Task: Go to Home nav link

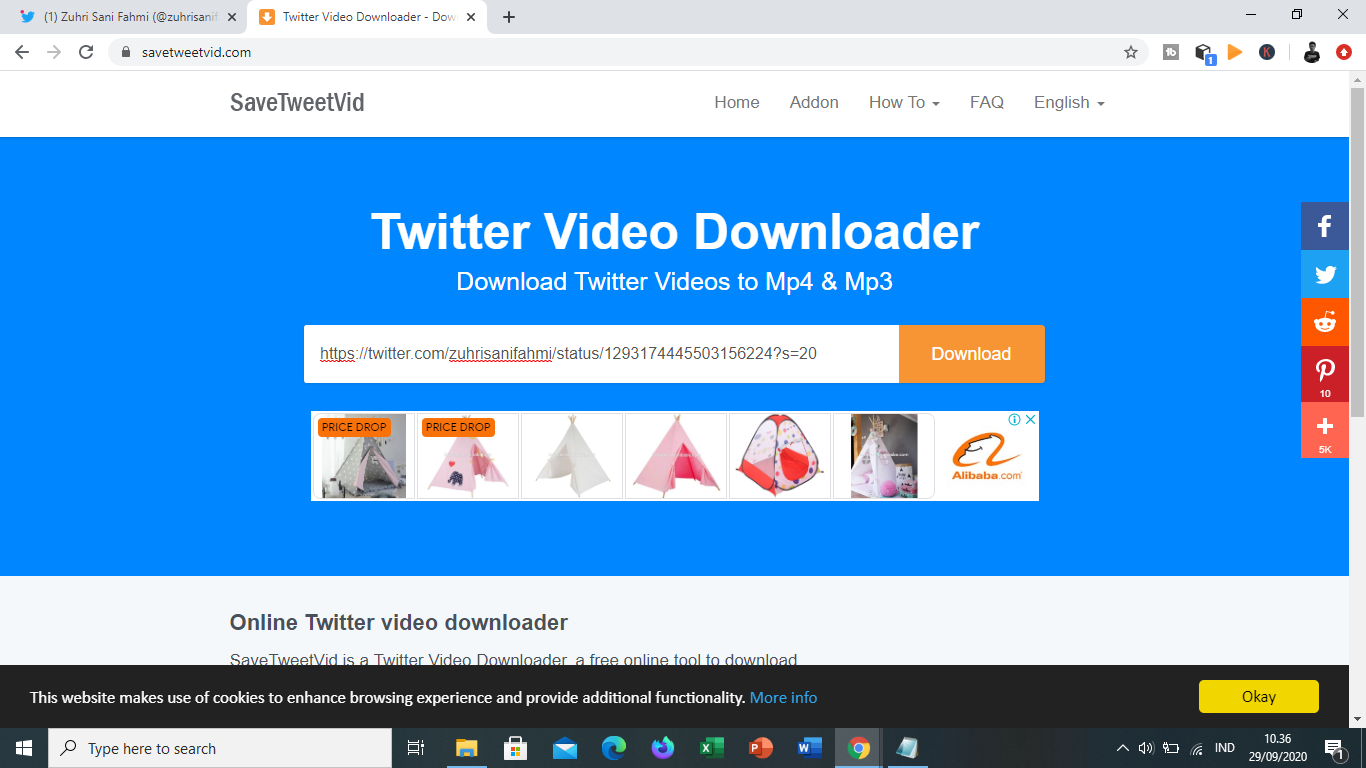Action: coord(737,102)
